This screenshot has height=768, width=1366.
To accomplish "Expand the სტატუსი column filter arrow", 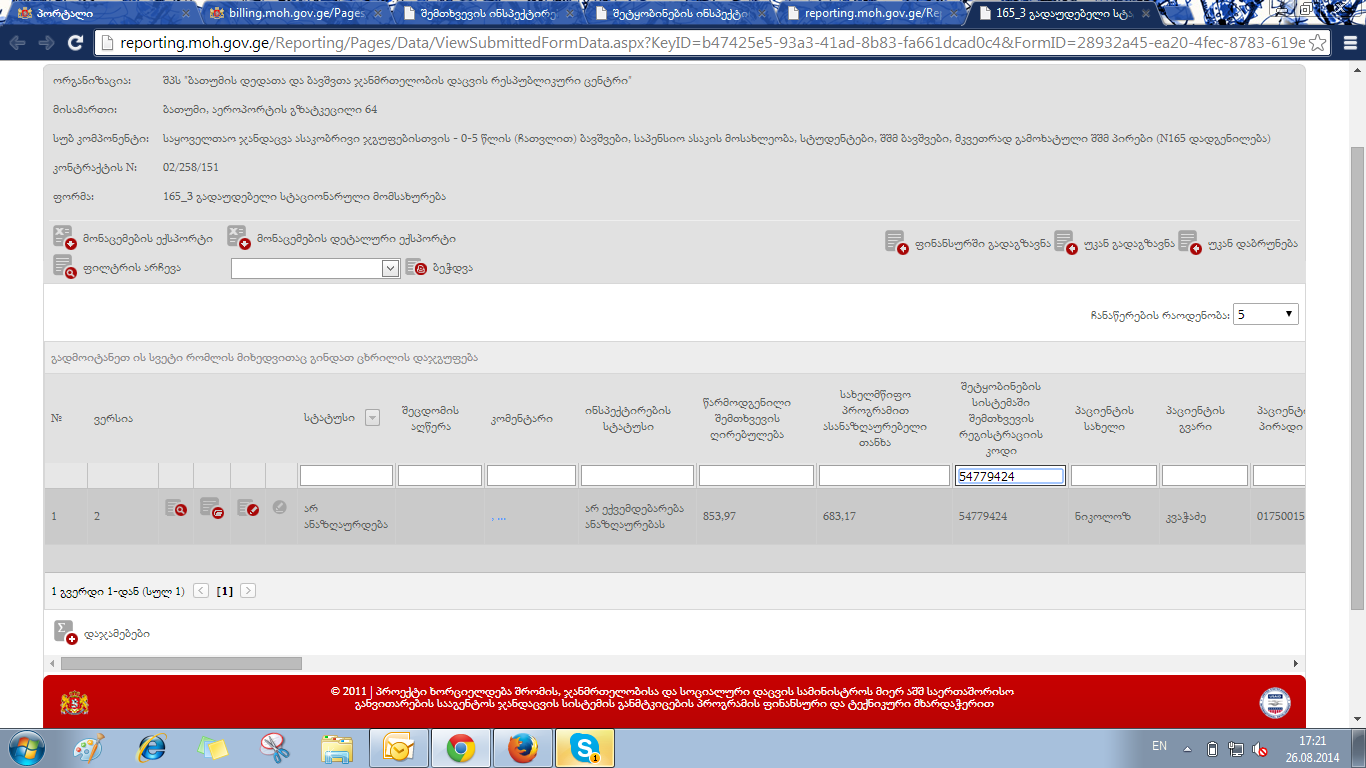I will [x=372, y=418].
